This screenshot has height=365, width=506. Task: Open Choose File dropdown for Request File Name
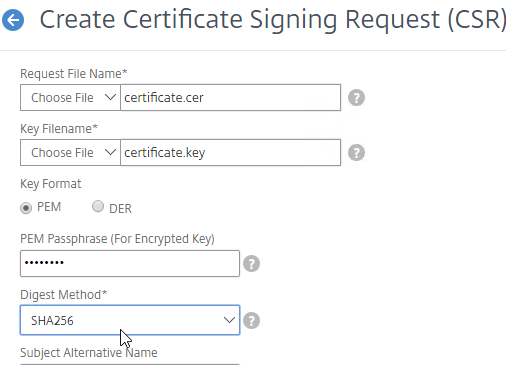[x=70, y=98]
